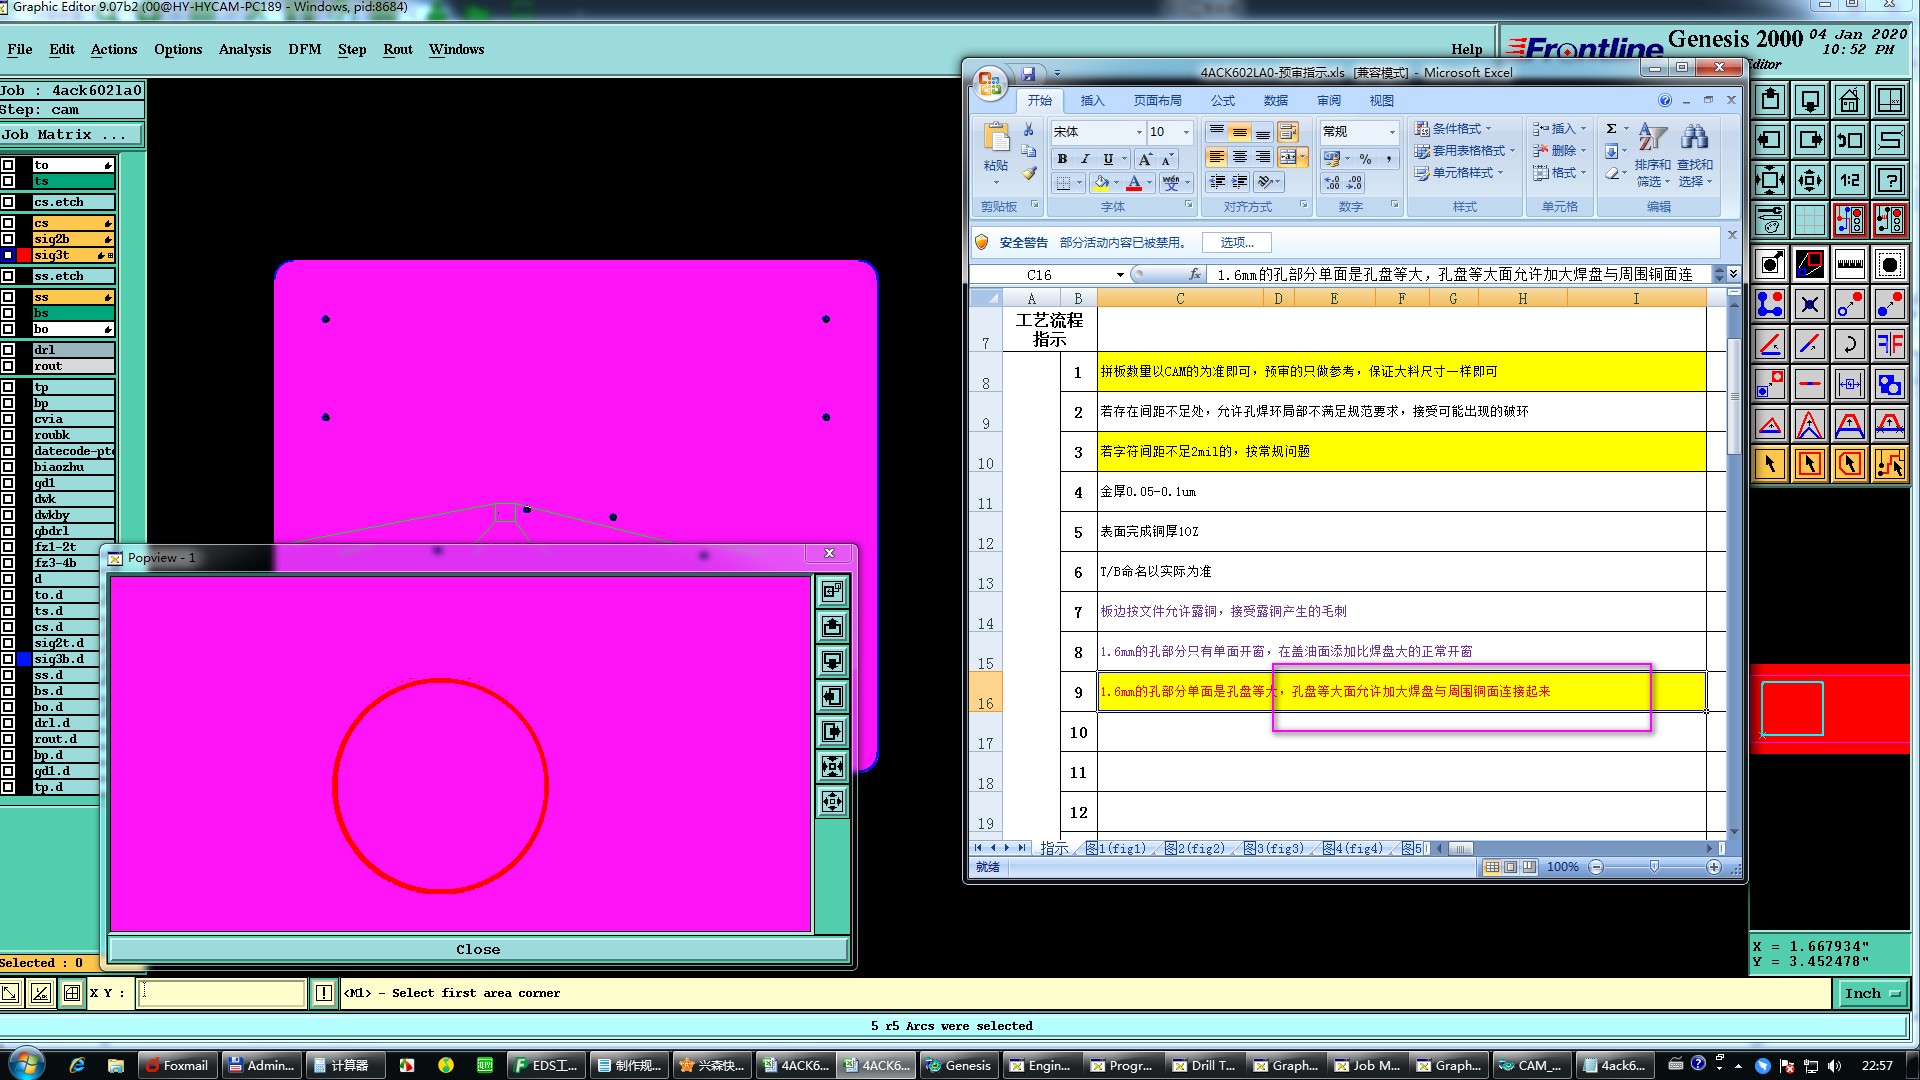Open the Analysis menu in Genesis
This screenshot has height=1080, width=1920.
pyautogui.click(x=244, y=49)
